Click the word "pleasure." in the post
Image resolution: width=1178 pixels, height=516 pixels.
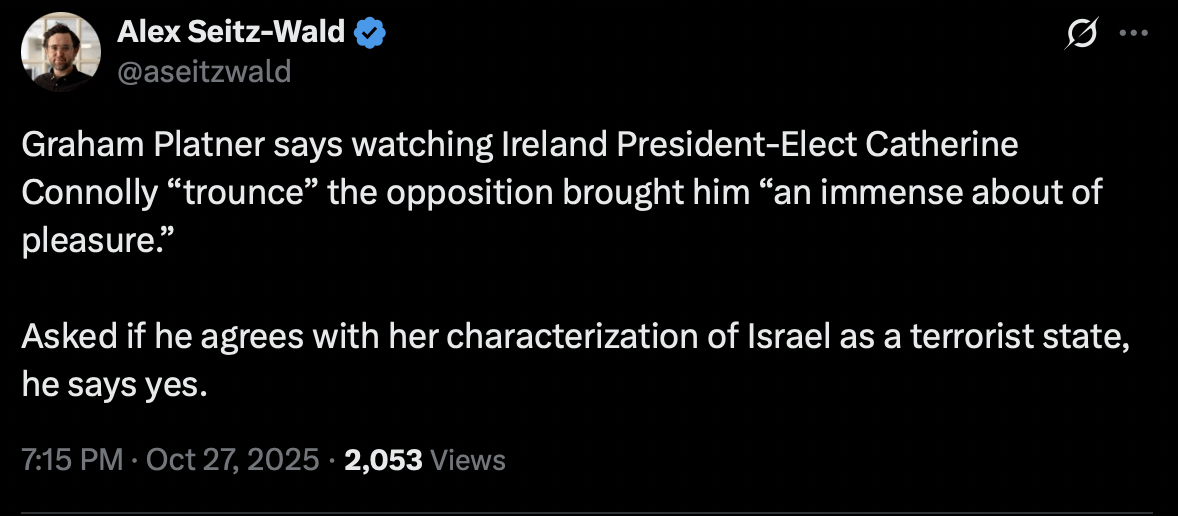(91, 239)
